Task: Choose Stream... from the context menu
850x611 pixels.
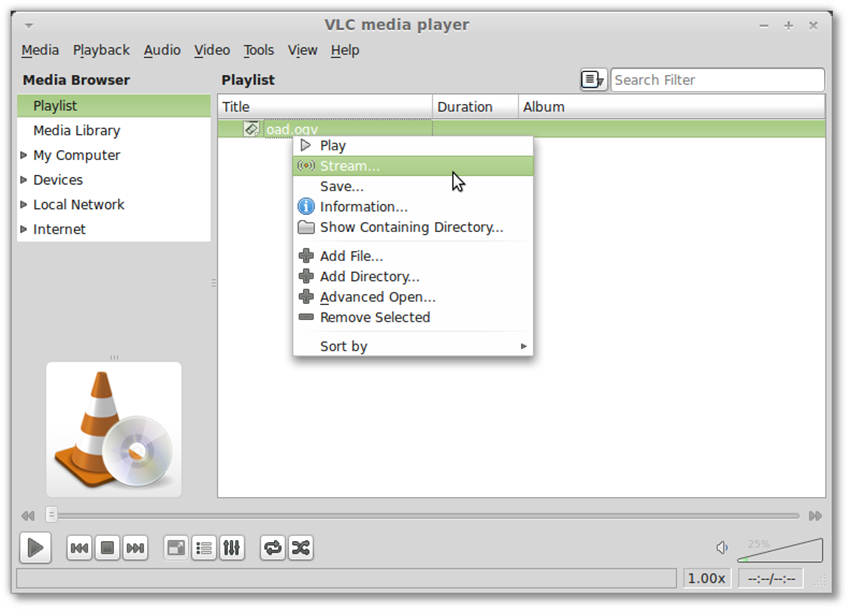Action: pyautogui.click(x=413, y=166)
